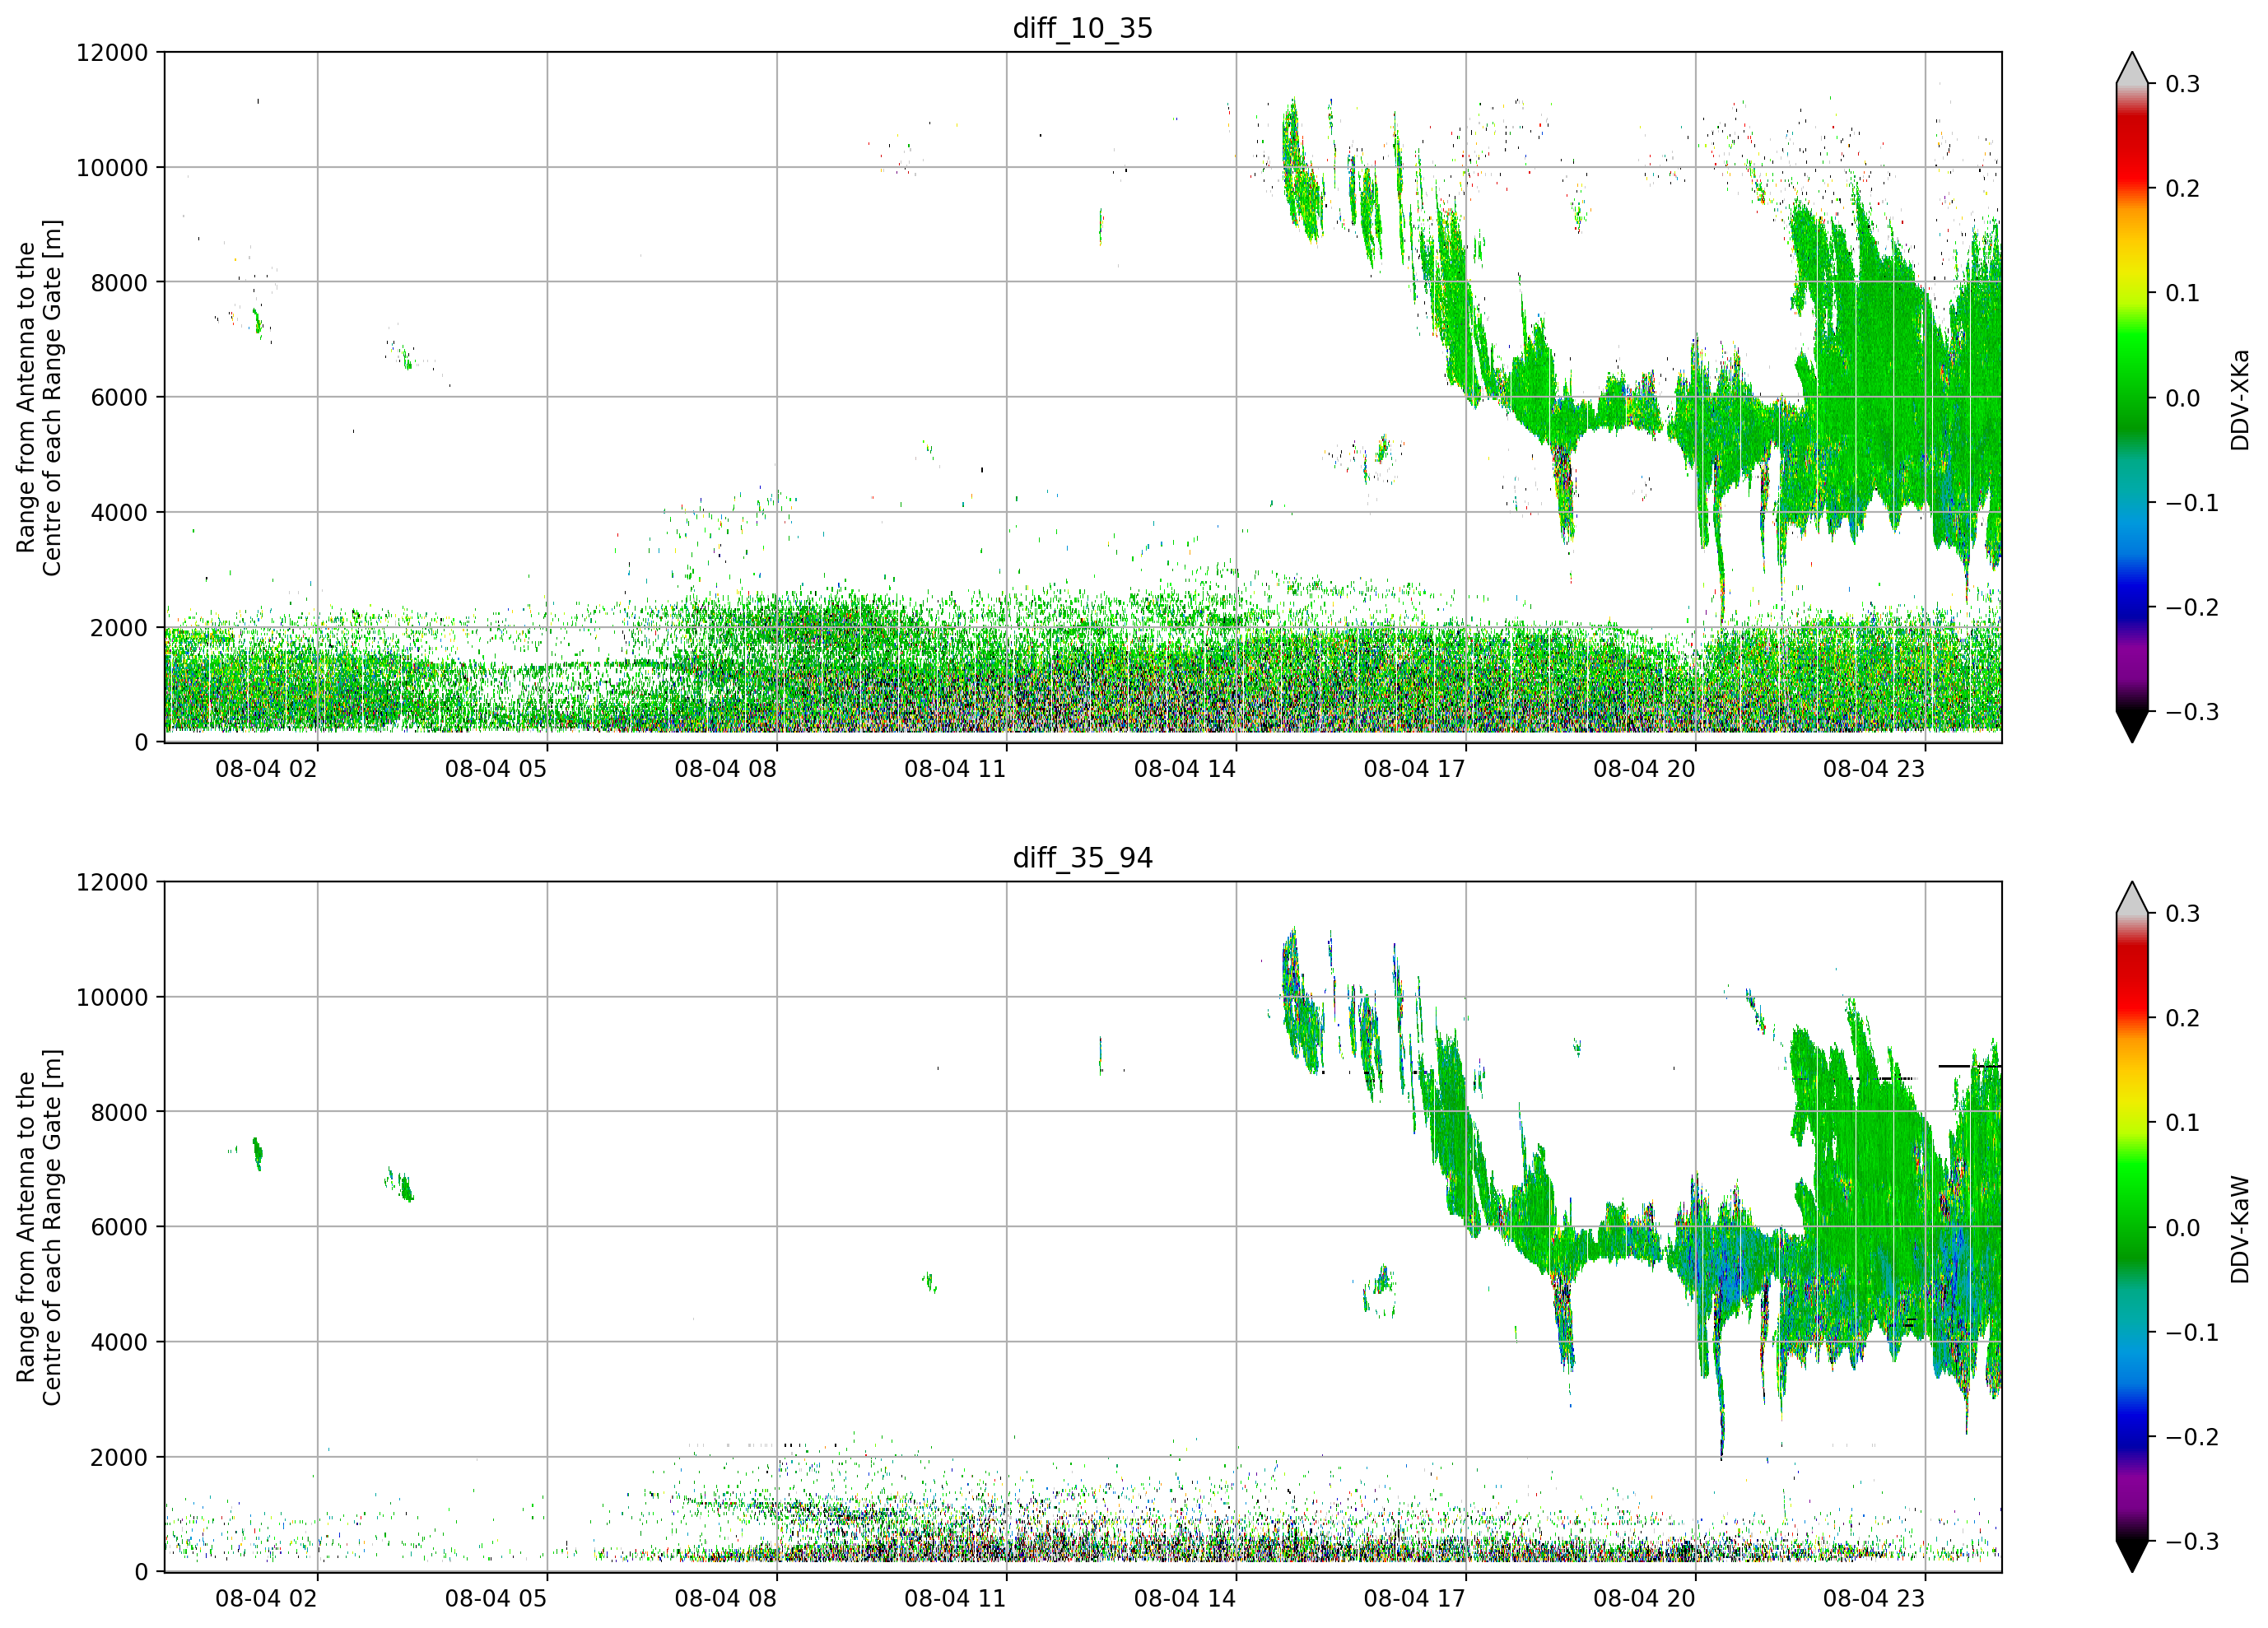Click '08-04 23' x-tick under diff_10_35
Image resolution: width=2268 pixels, height=1628 pixels.
point(1874,769)
